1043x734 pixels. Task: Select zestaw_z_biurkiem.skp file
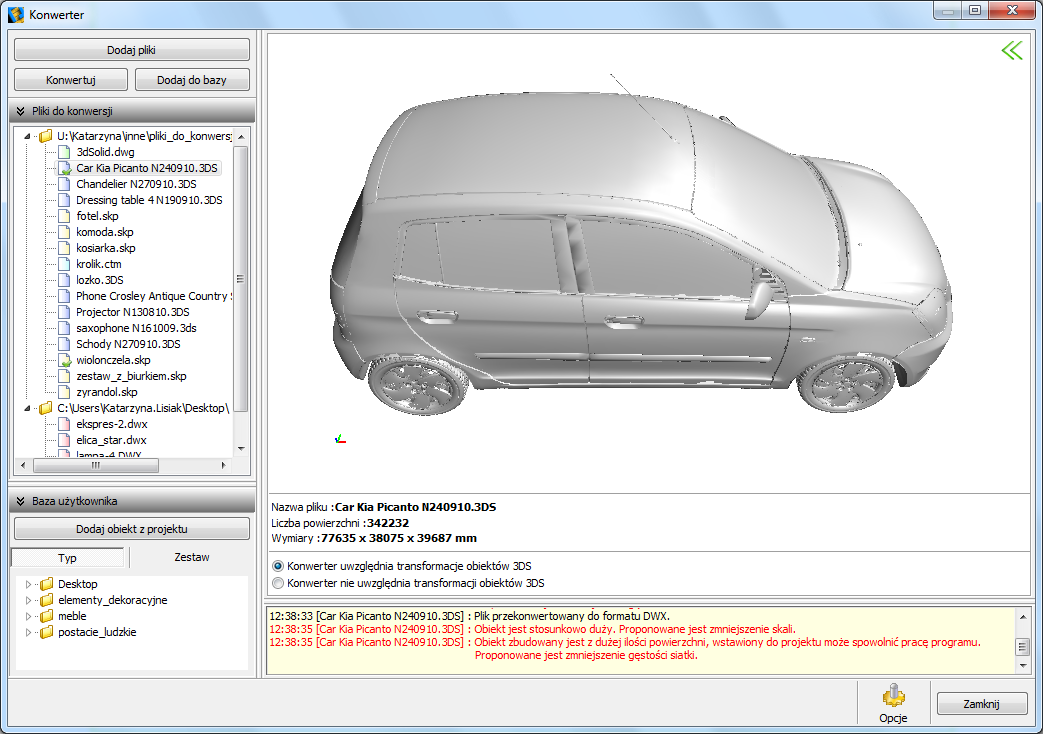(x=131, y=376)
